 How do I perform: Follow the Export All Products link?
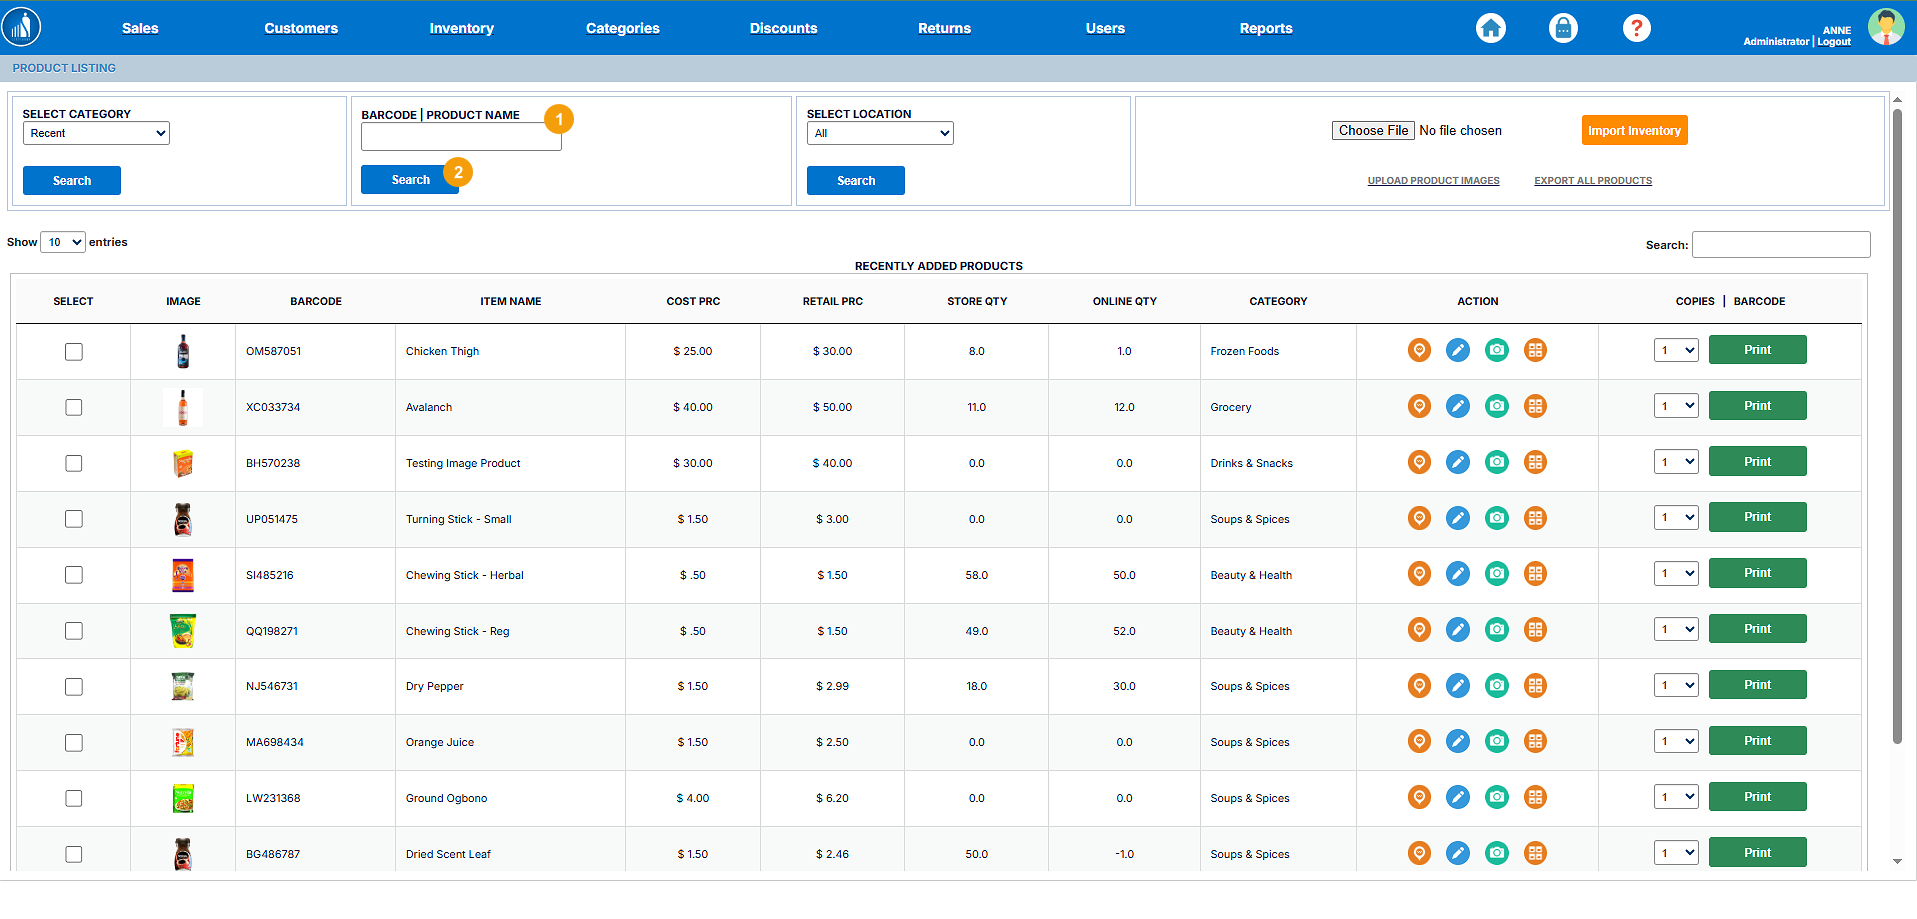1592,181
